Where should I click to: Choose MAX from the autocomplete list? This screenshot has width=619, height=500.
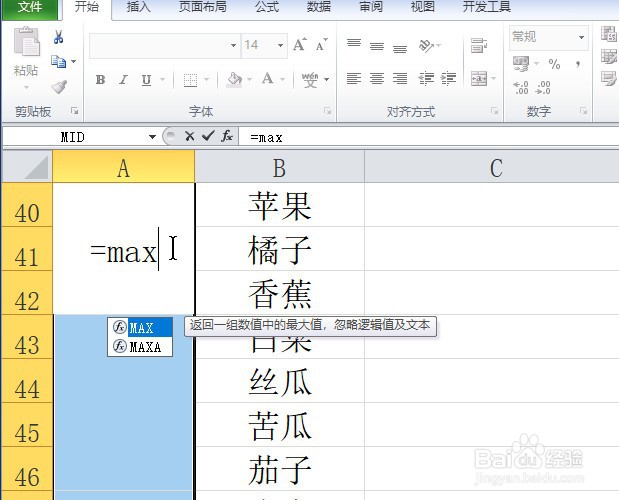click(x=140, y=328)
